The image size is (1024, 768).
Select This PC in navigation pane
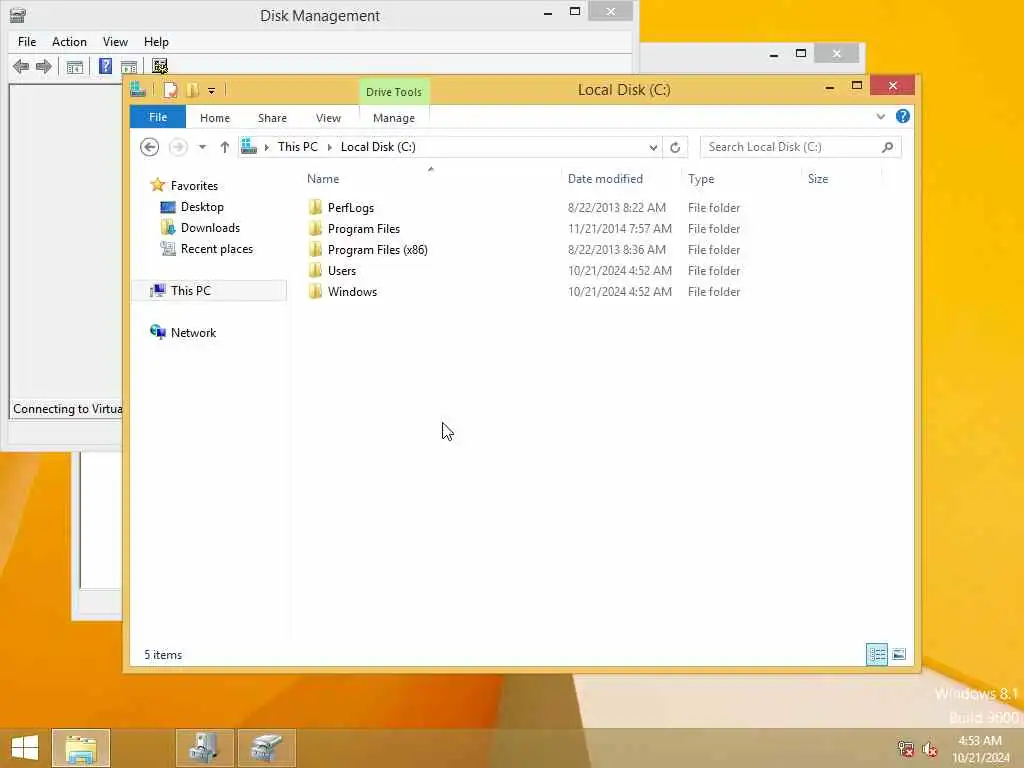click(x=191, y=291)
